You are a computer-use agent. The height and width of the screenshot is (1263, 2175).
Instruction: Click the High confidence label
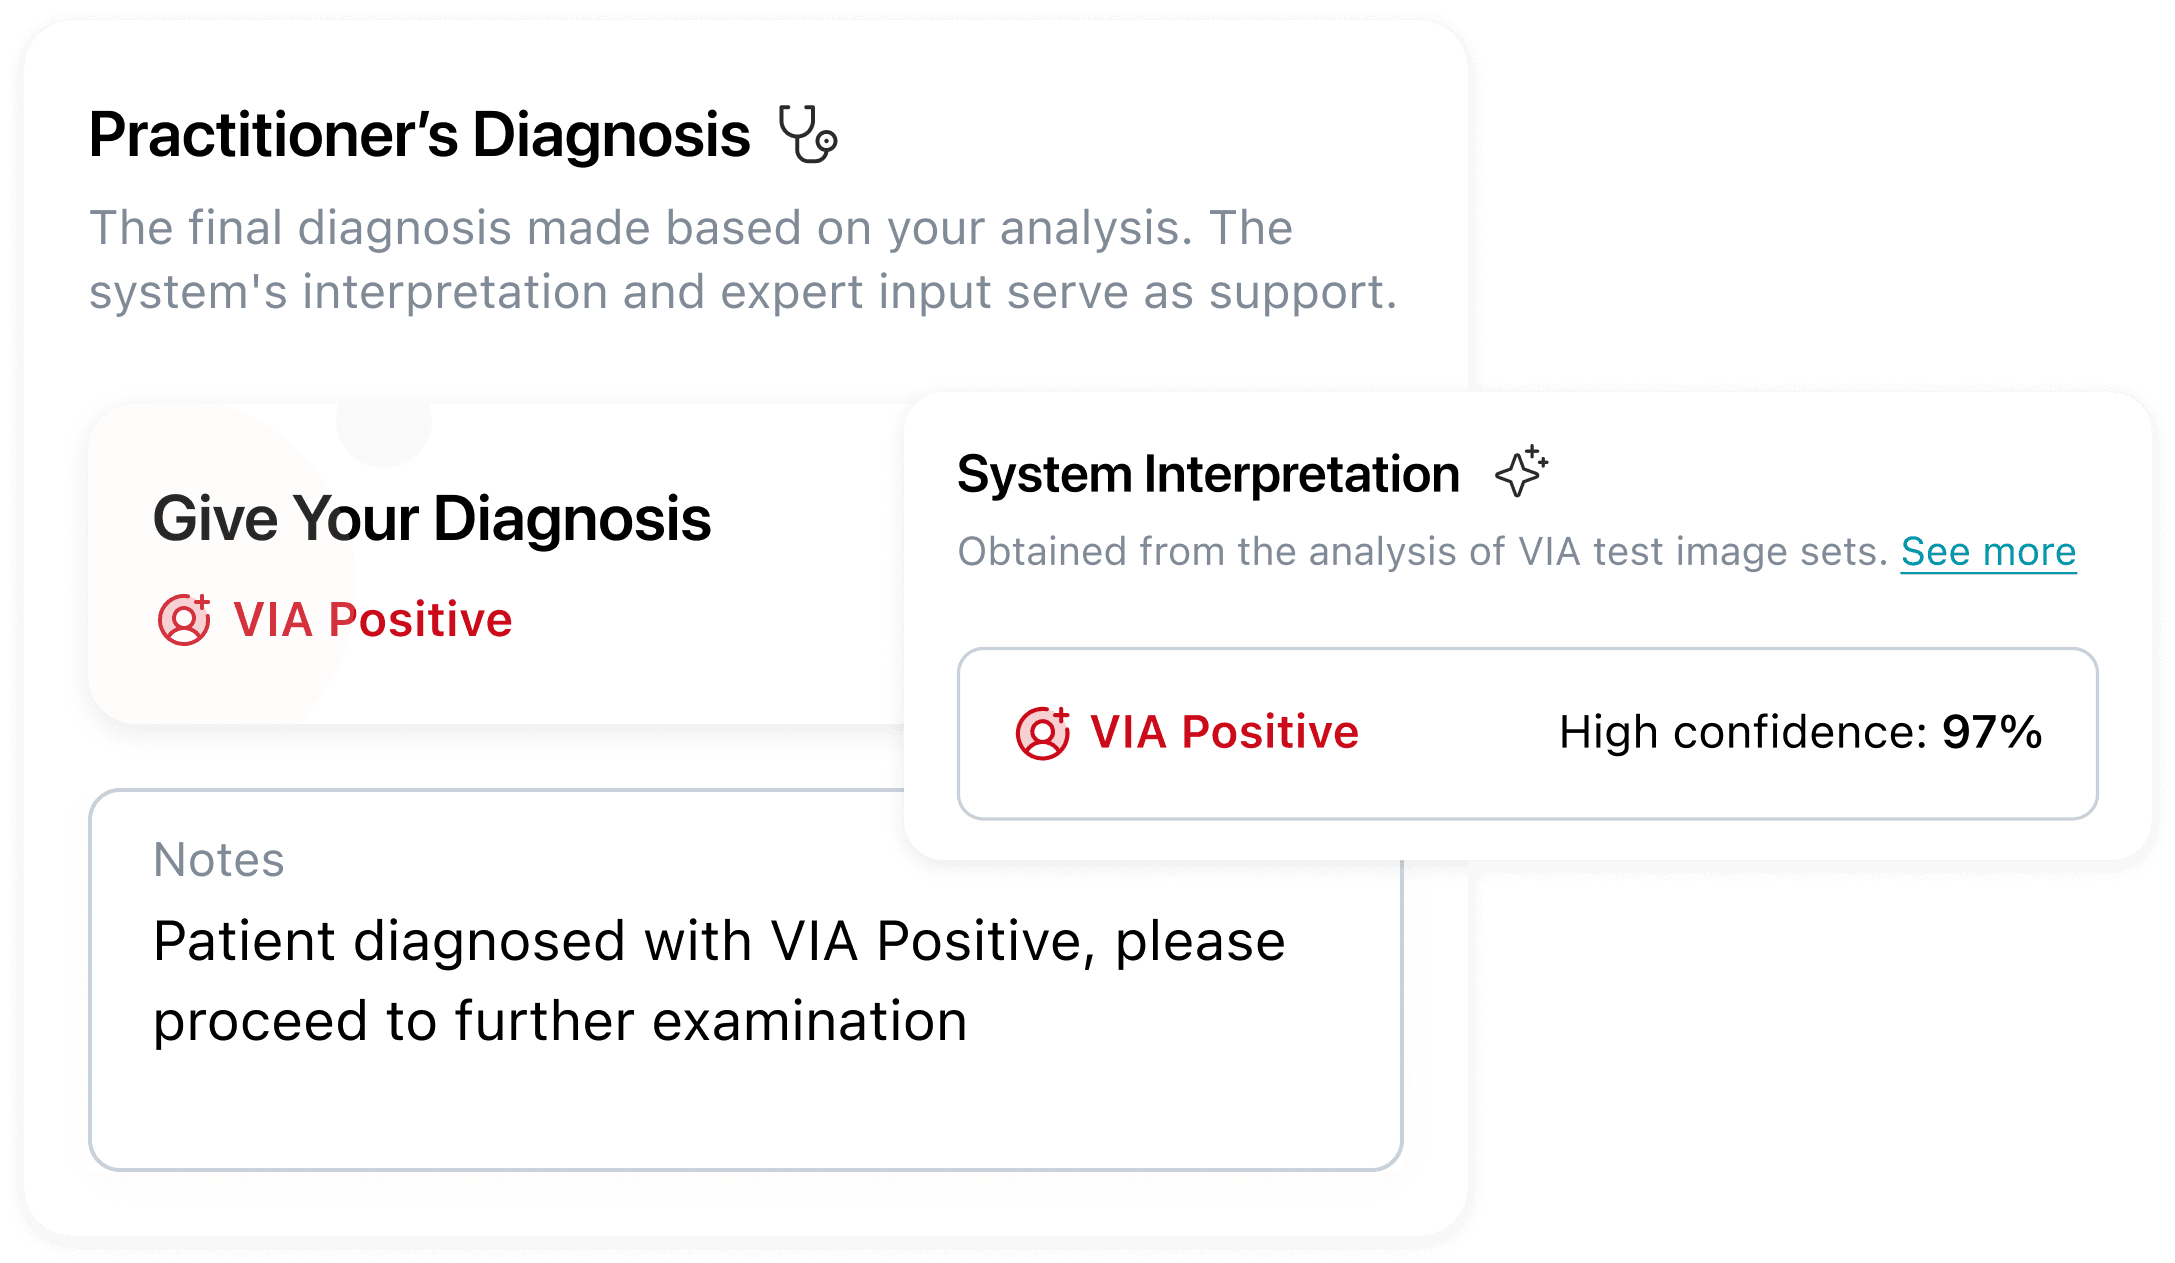point(1742,733)
